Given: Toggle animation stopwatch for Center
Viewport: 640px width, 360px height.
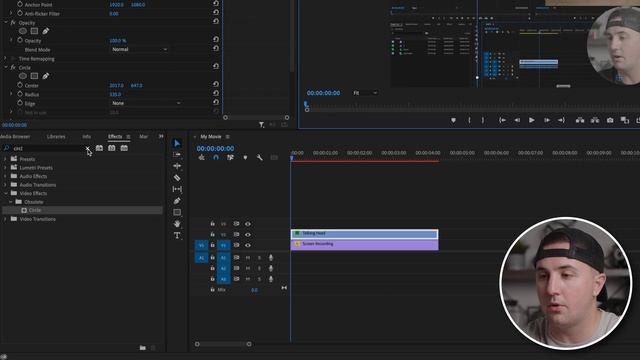Looking at the screenshot, I should coord(20,85).
